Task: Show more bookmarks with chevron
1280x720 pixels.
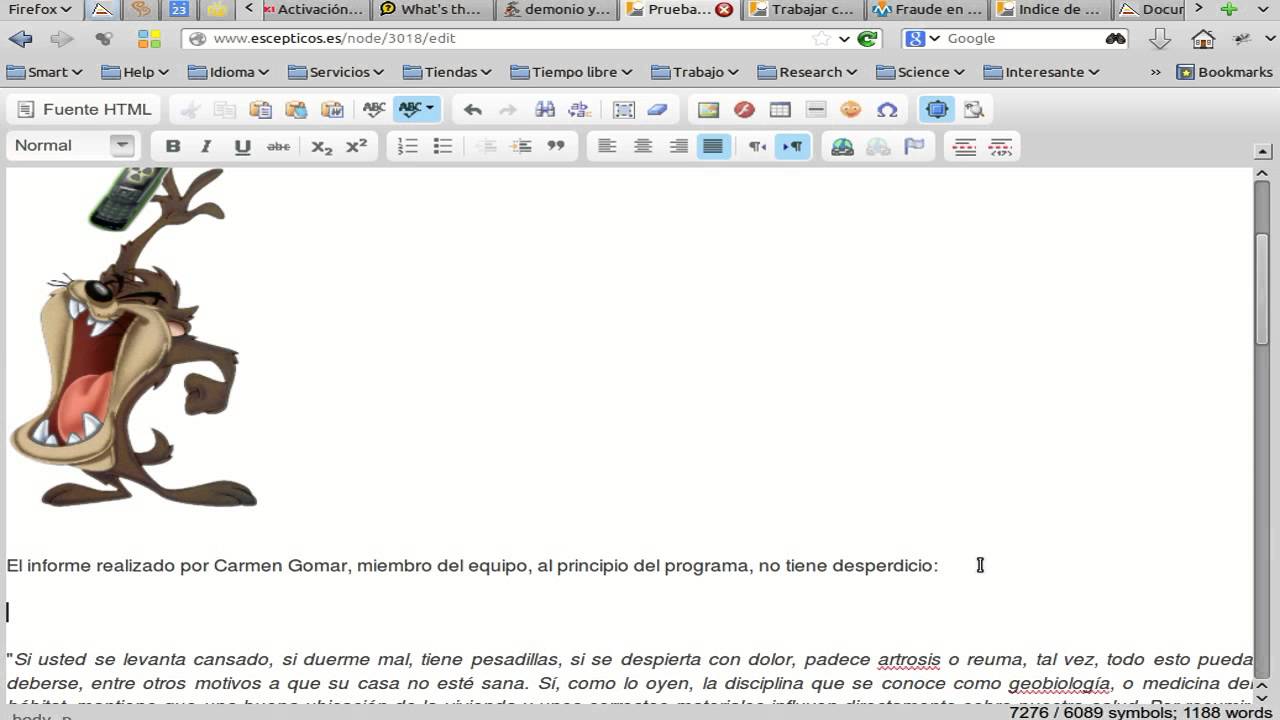Action: point(1156,72)
